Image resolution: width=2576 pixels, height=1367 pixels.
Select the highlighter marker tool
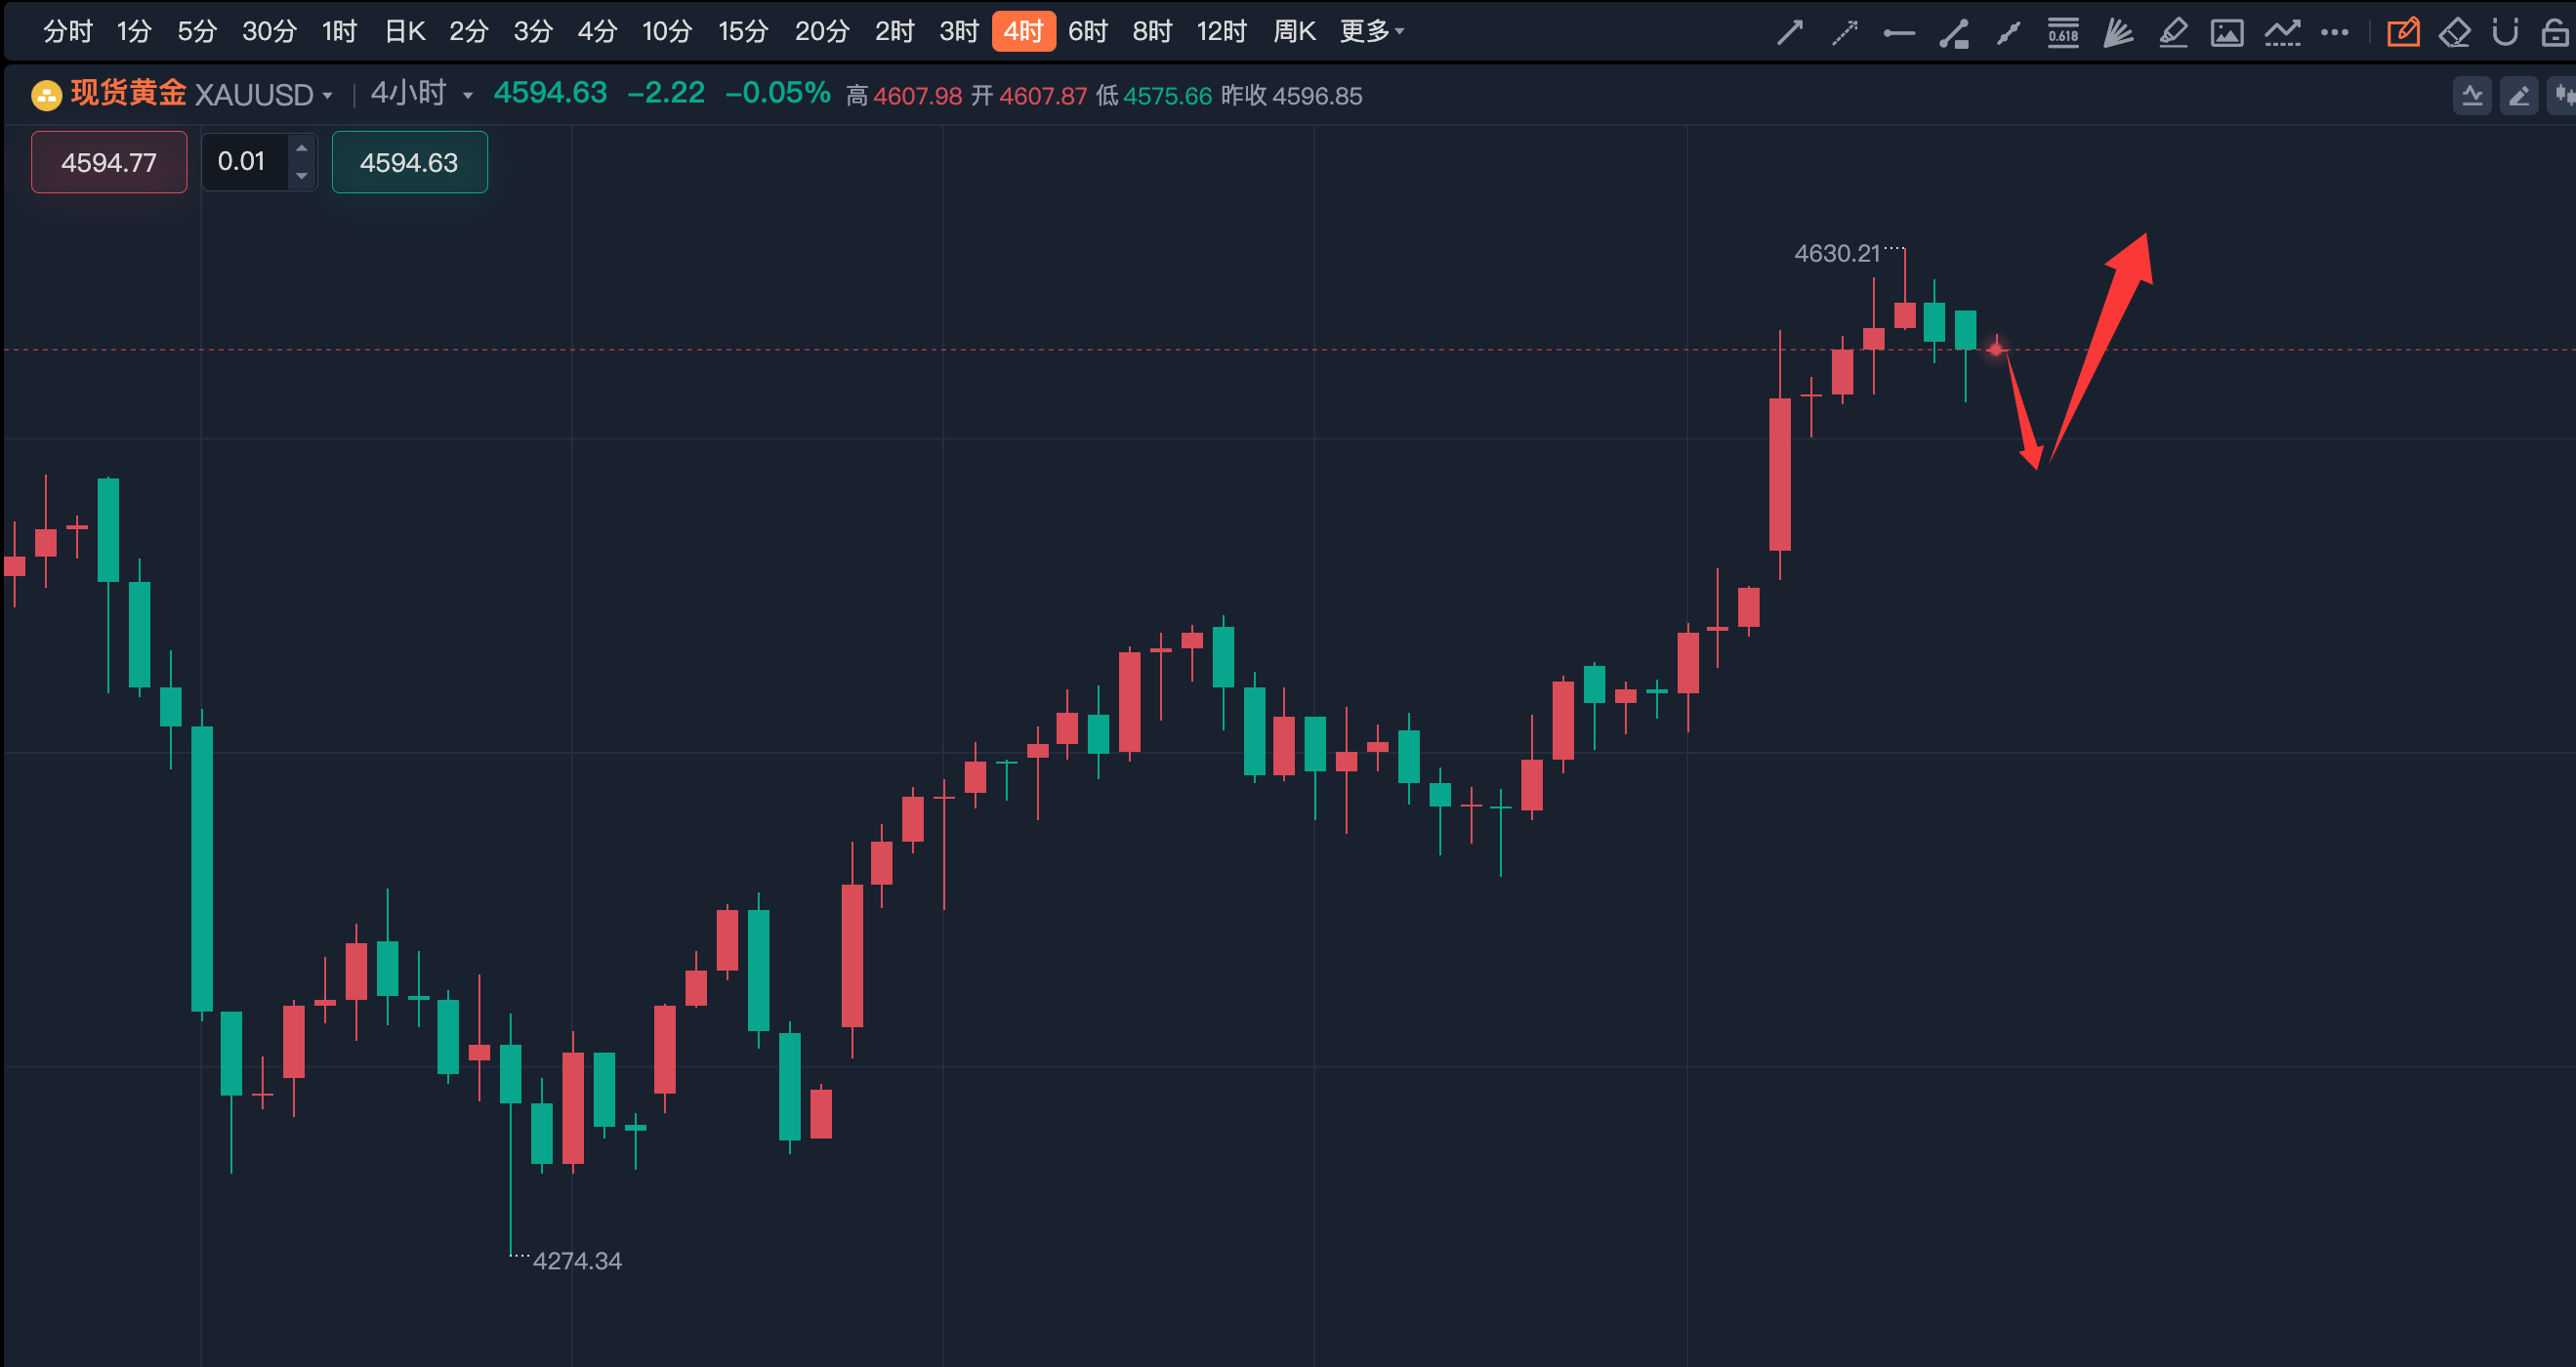2173,33
